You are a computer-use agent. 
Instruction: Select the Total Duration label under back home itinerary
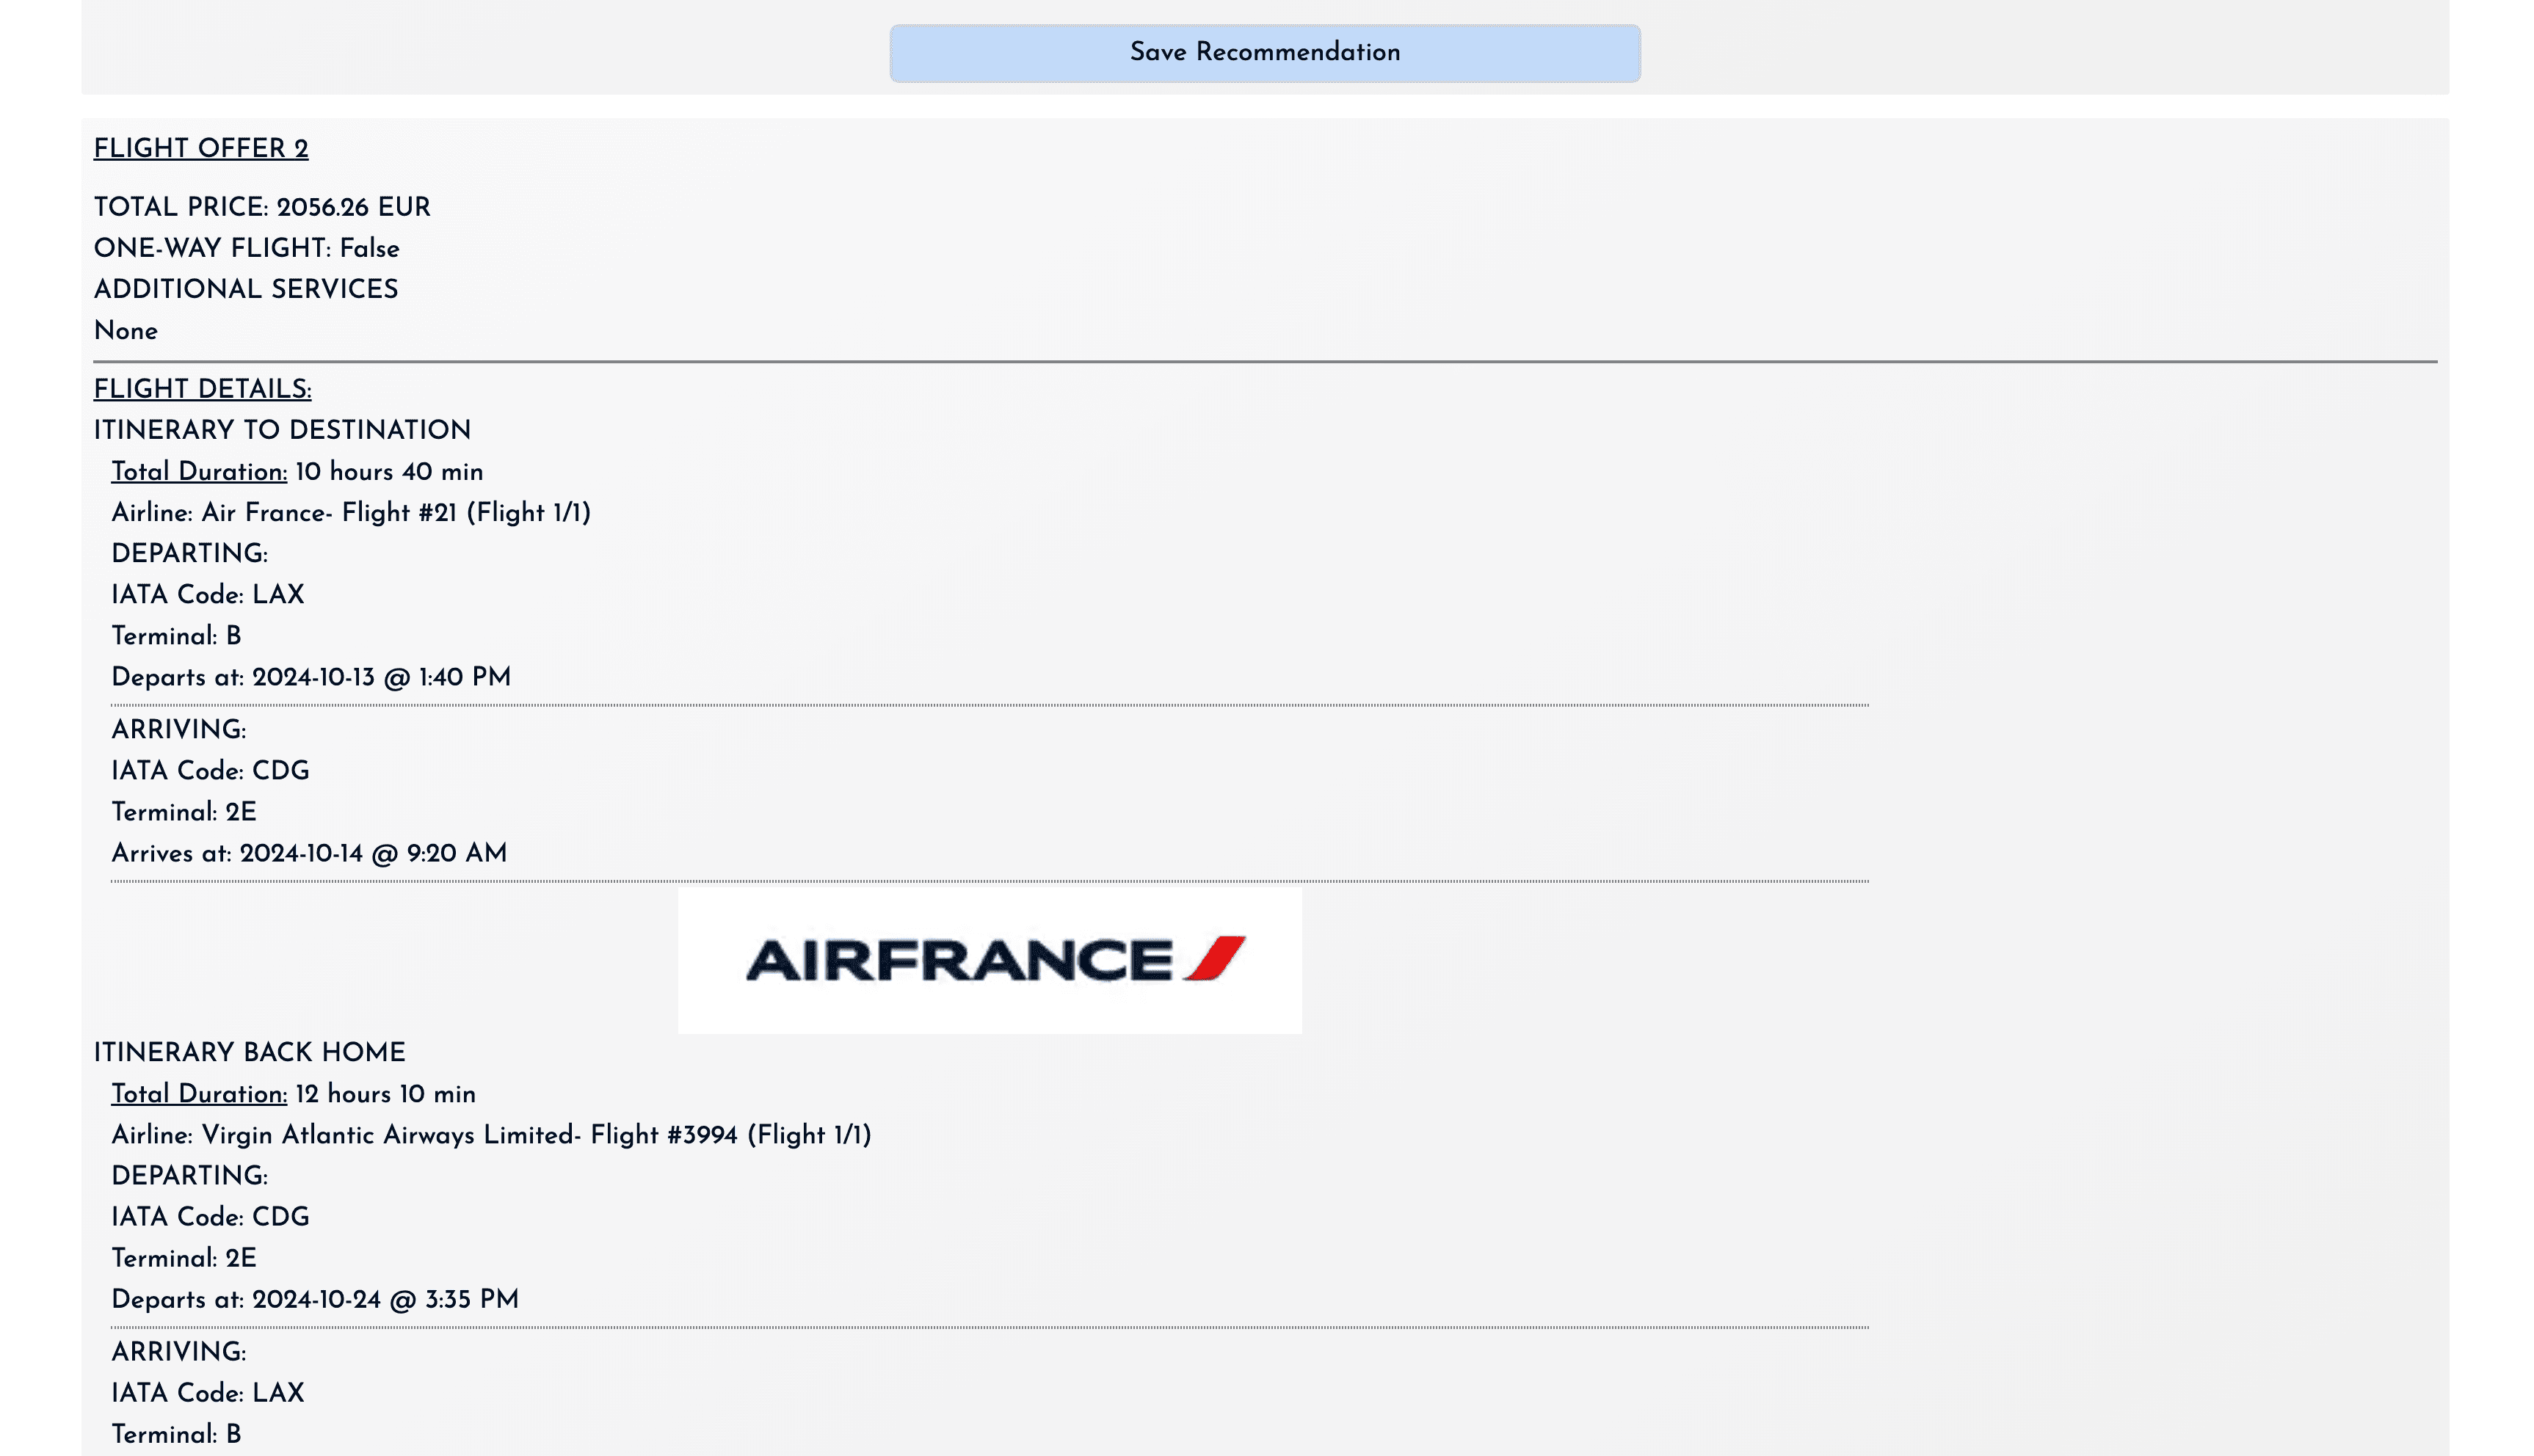pos(198,1093)
